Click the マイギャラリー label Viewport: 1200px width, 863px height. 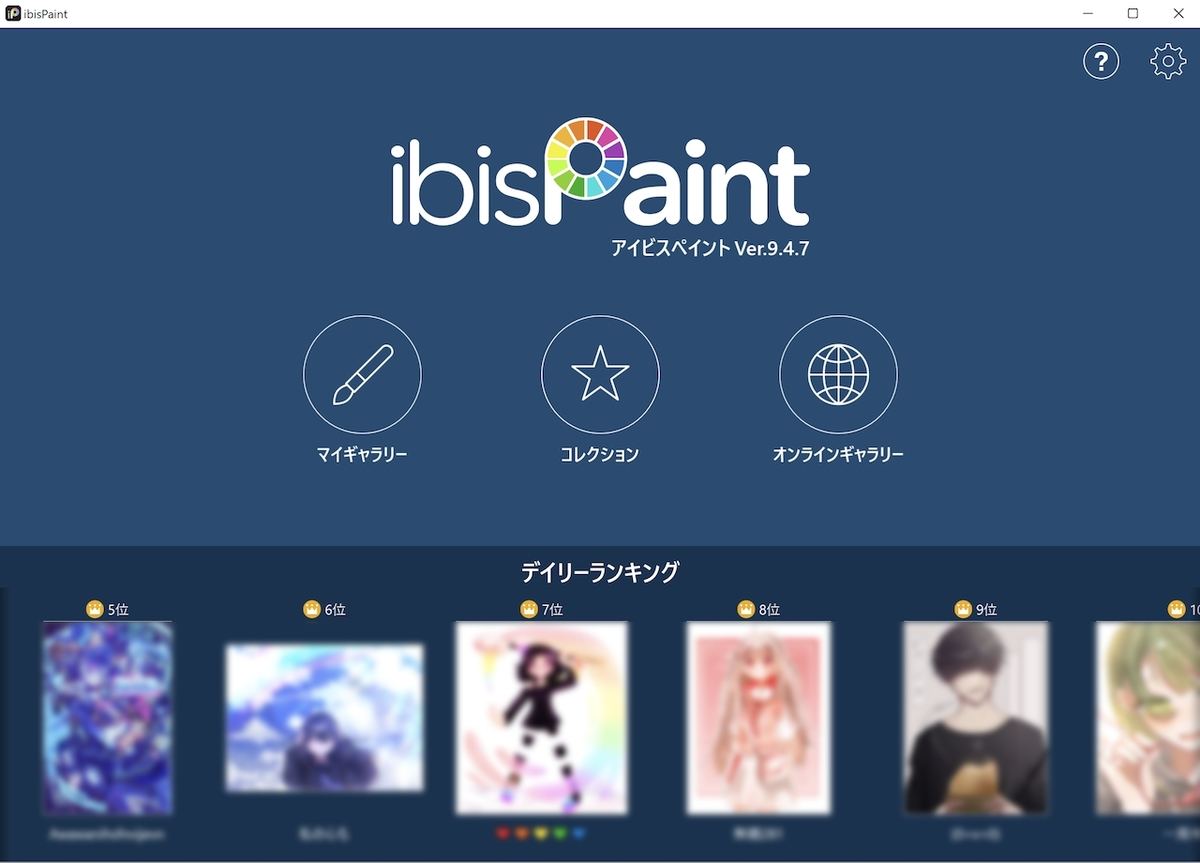(x=362, y=454)
